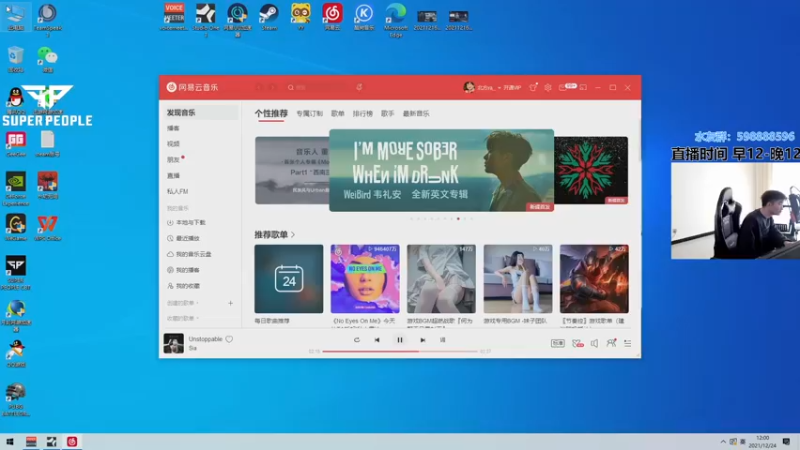
Task: Select the VoiceMeeter desktop shortcut
Action: (x=174, y=17)
